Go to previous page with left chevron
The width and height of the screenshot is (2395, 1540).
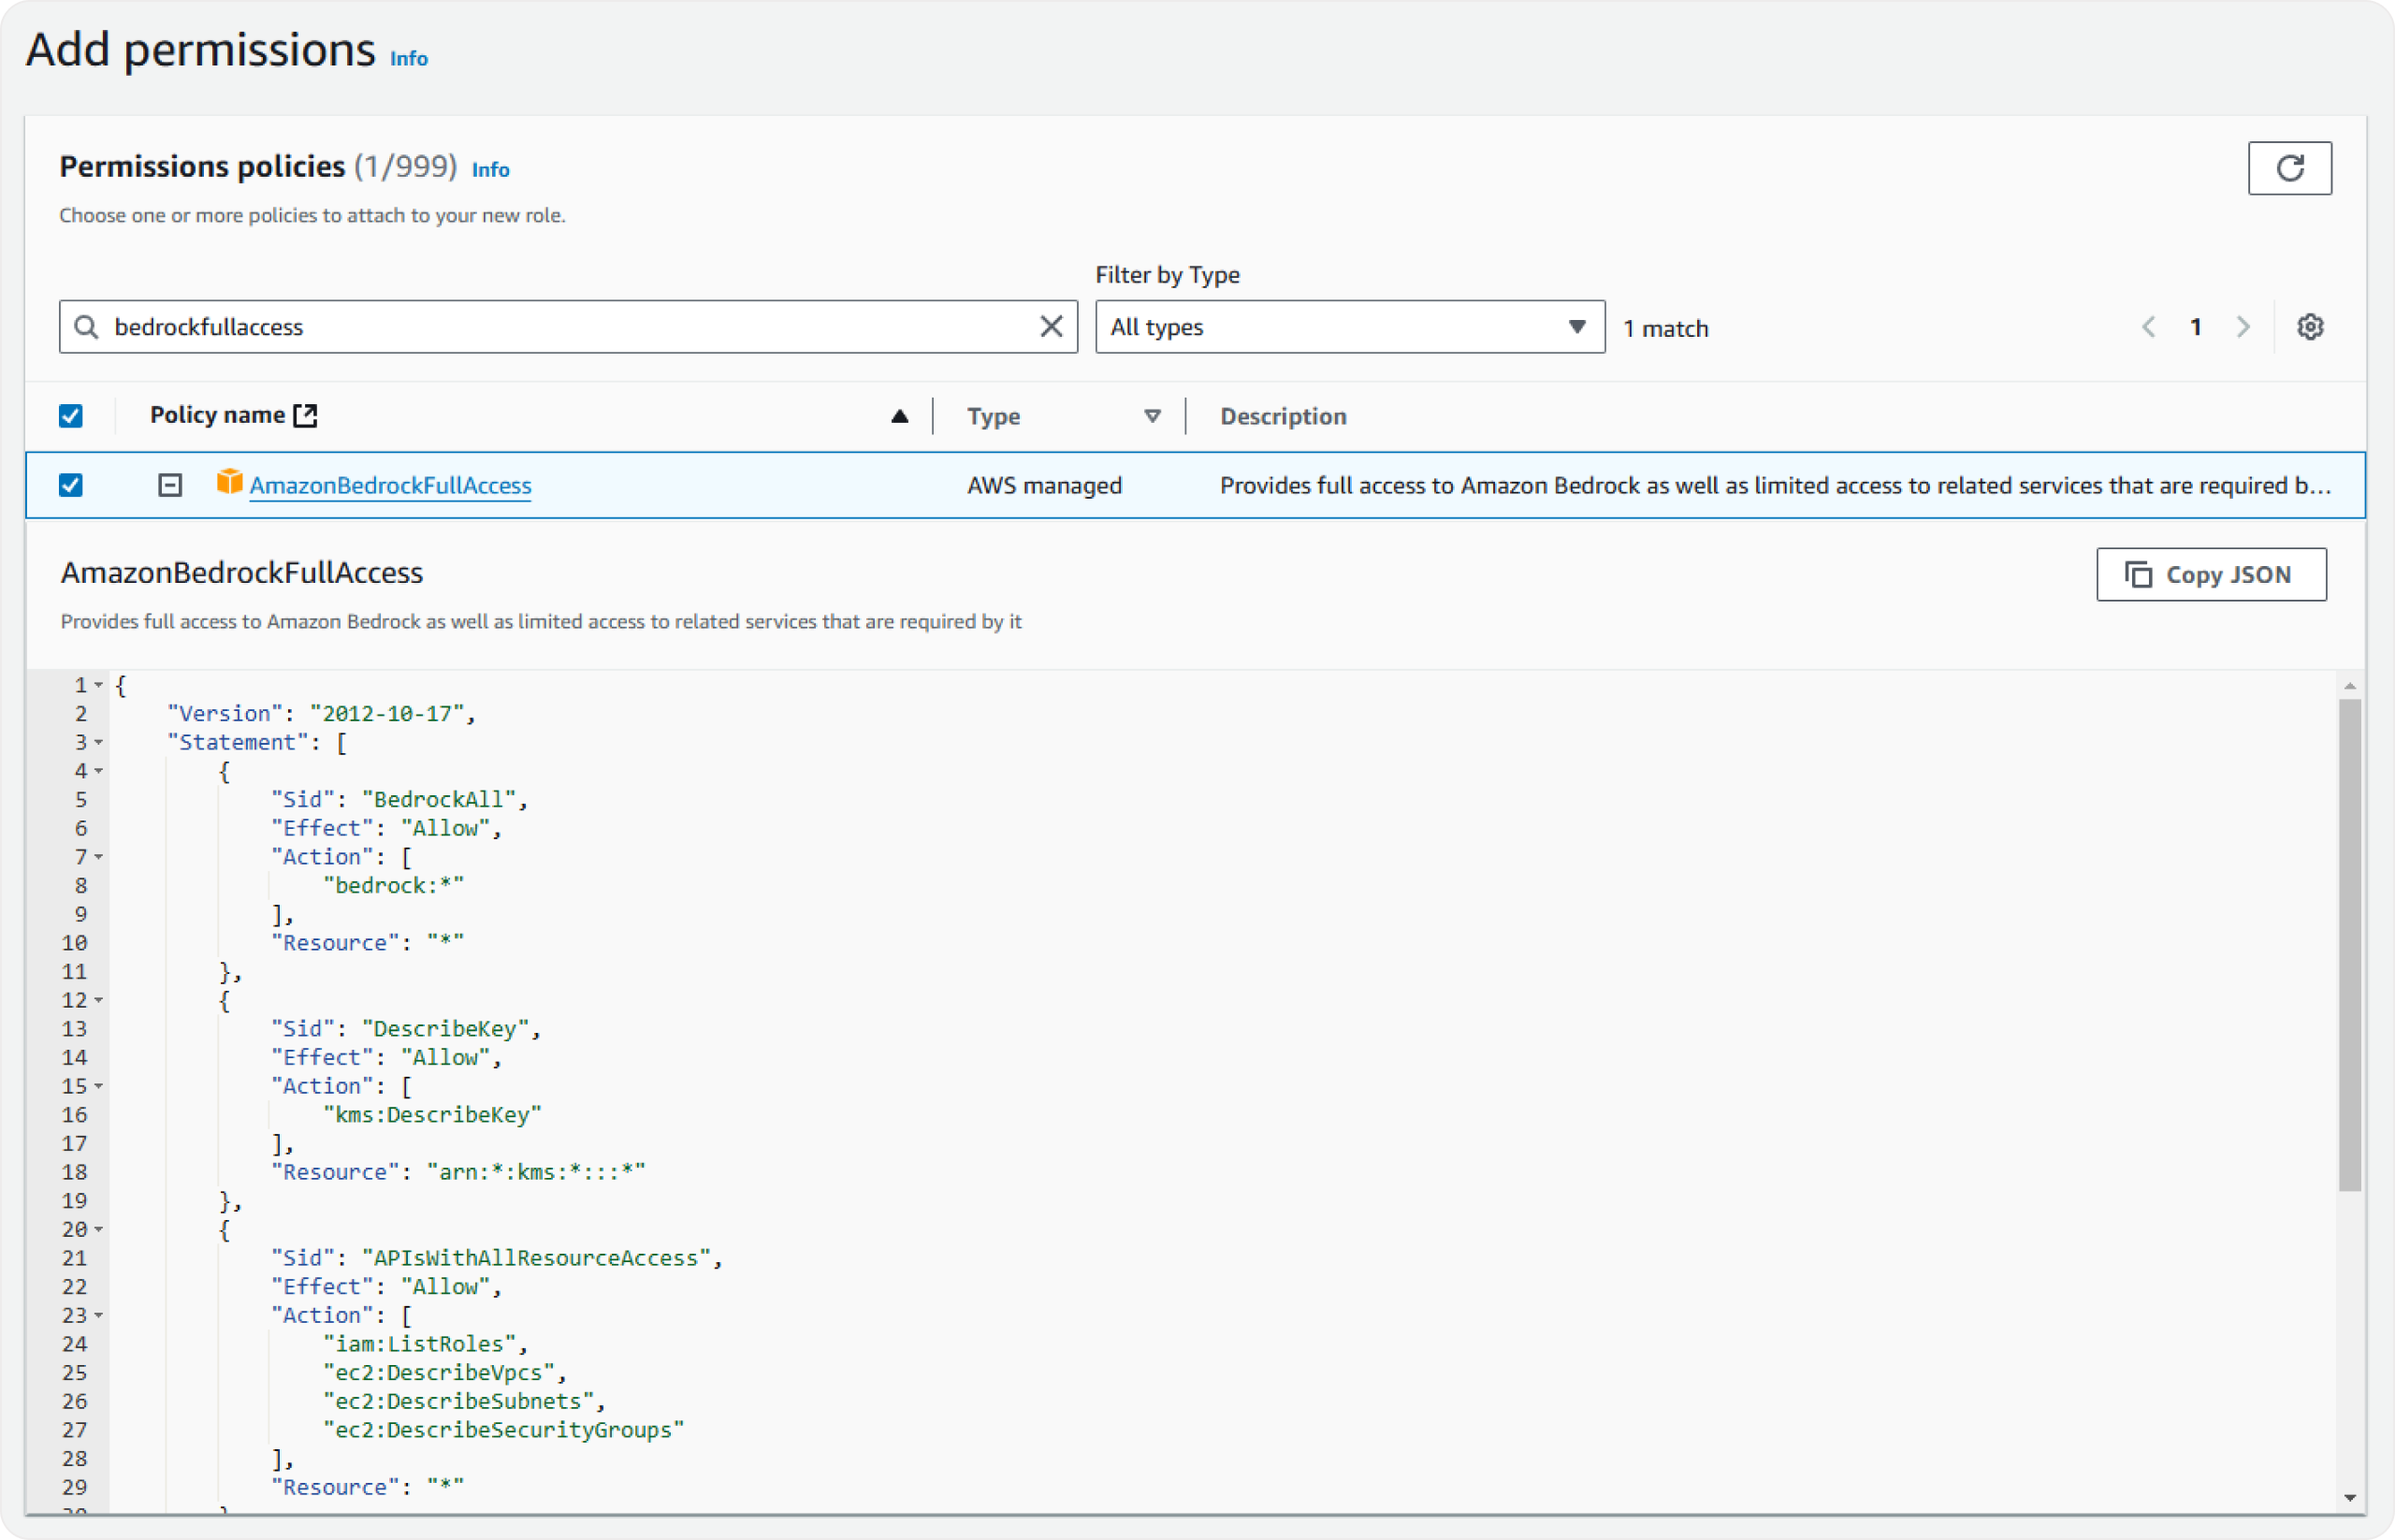click(x=2148, y=327)
